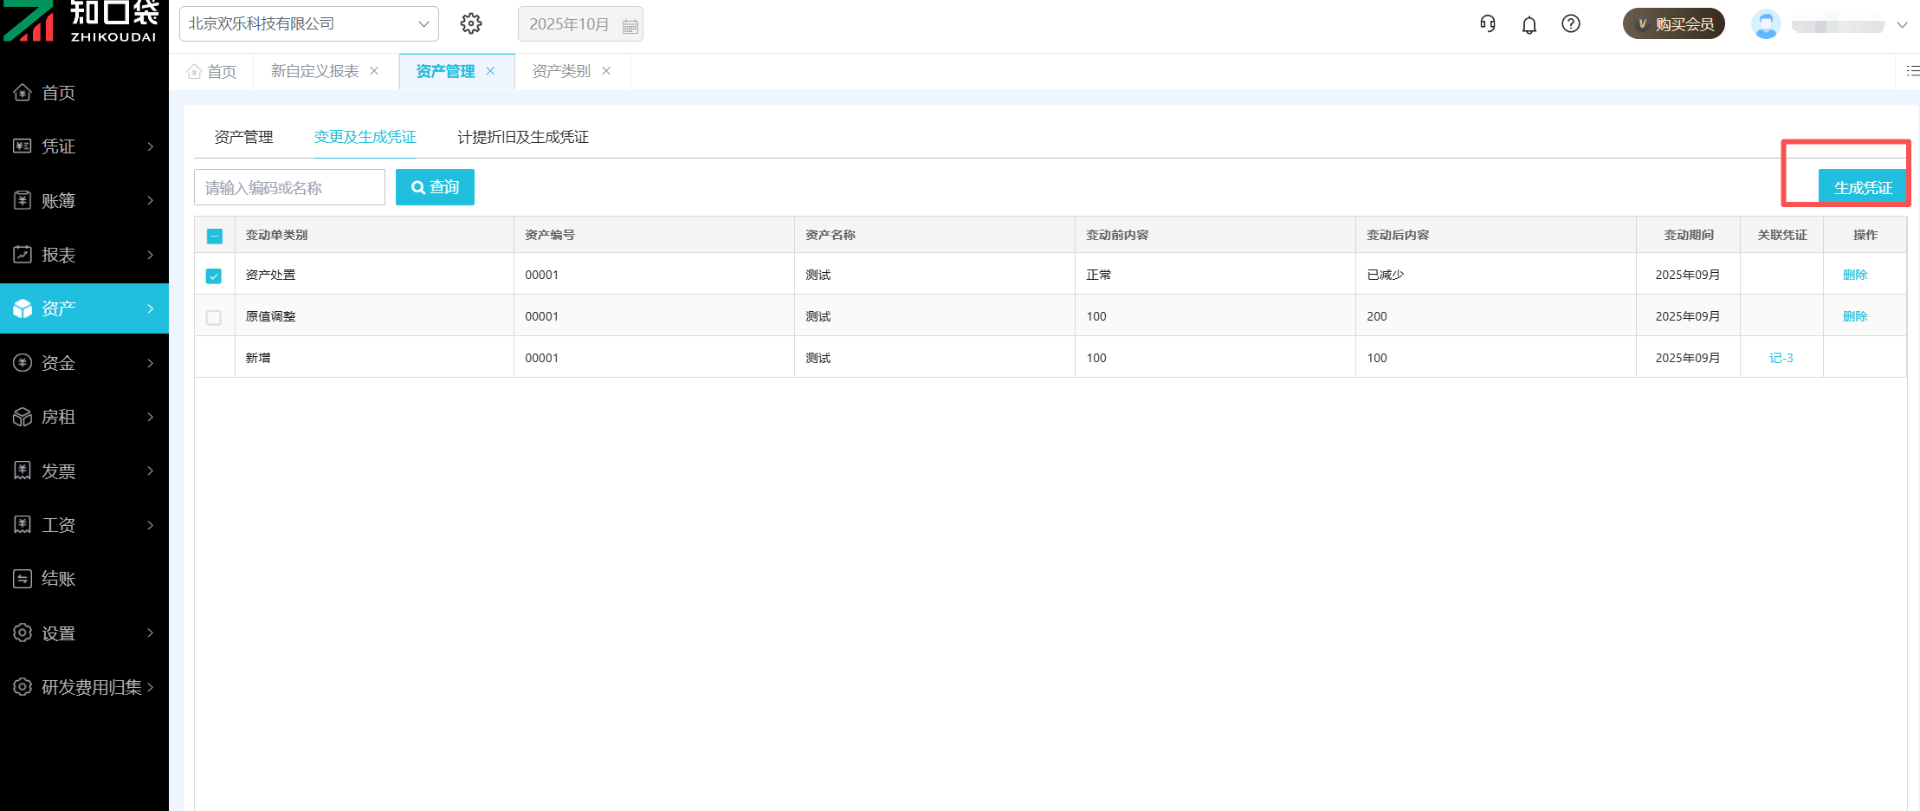This screenshot has height=811, width=1920.
Task: Close the 新自定义报表 tab
Action: tap(374, 71)
